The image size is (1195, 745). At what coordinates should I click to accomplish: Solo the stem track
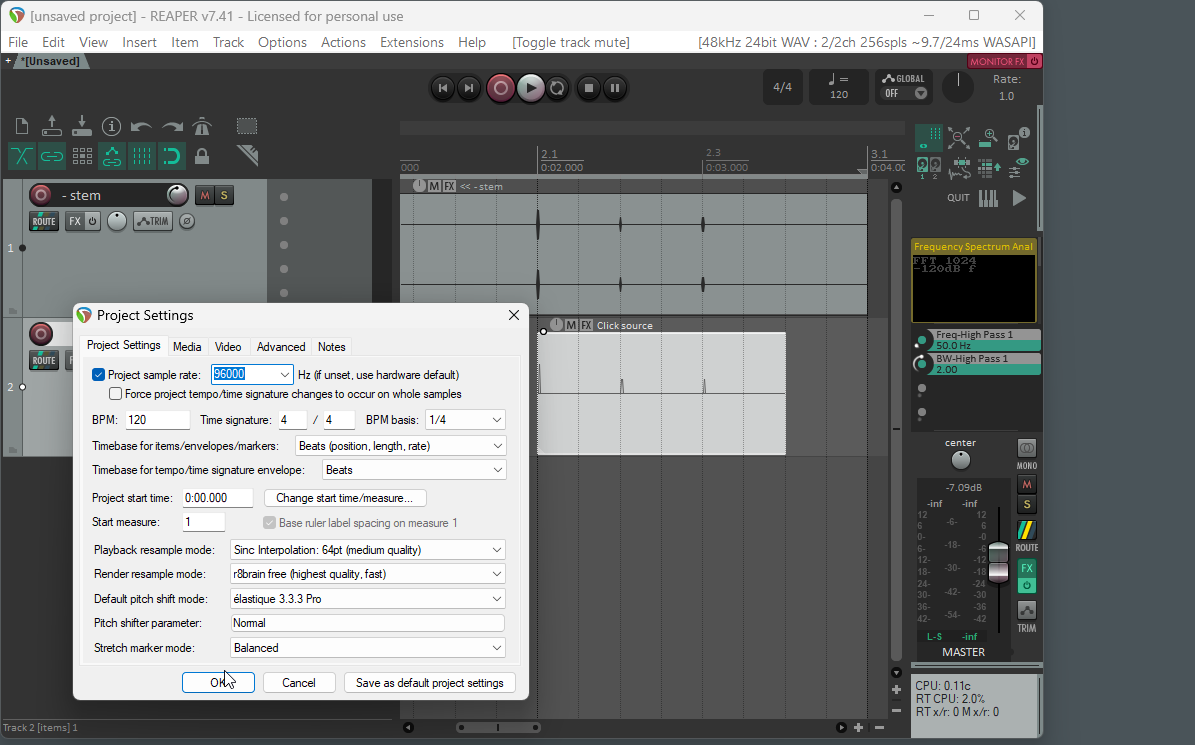click(x=224, y=195)
